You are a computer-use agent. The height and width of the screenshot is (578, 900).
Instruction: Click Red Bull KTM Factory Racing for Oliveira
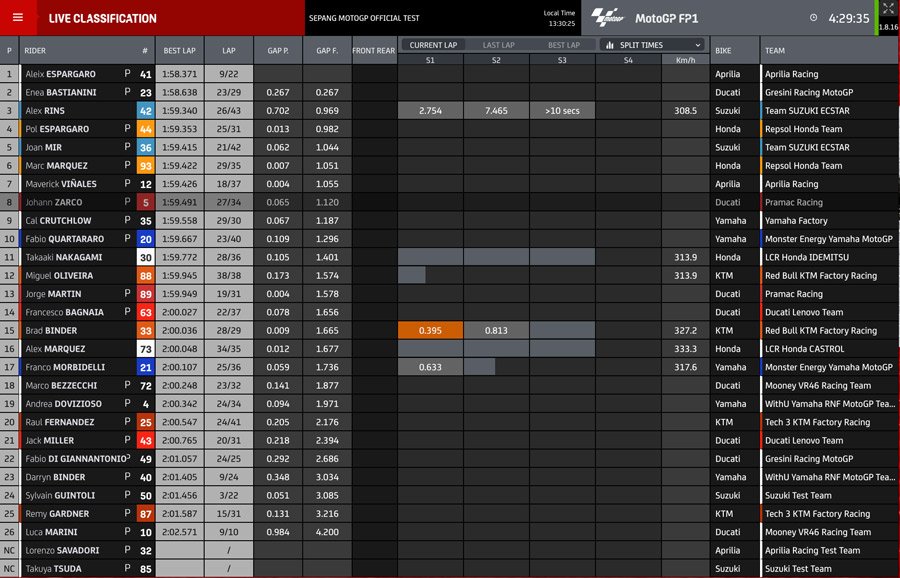820,276
